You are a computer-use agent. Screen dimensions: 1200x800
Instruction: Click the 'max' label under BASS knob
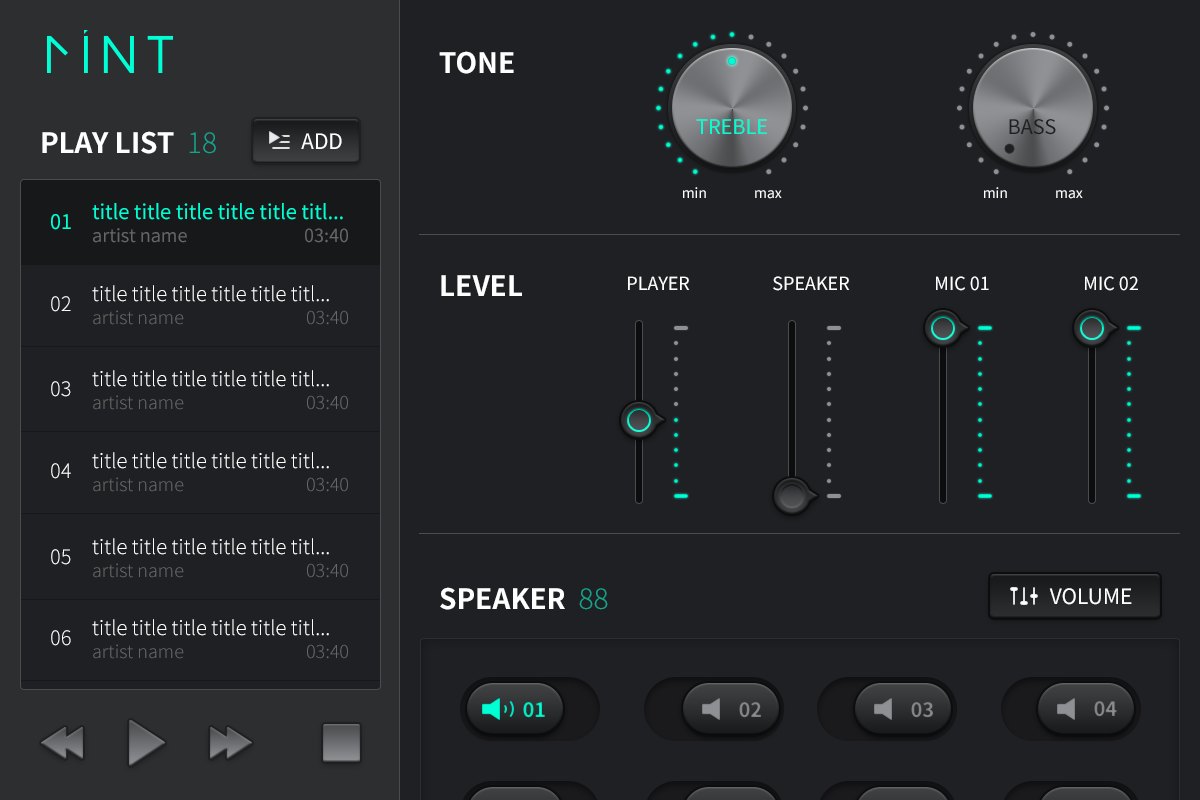click(x=1069, y=193)
